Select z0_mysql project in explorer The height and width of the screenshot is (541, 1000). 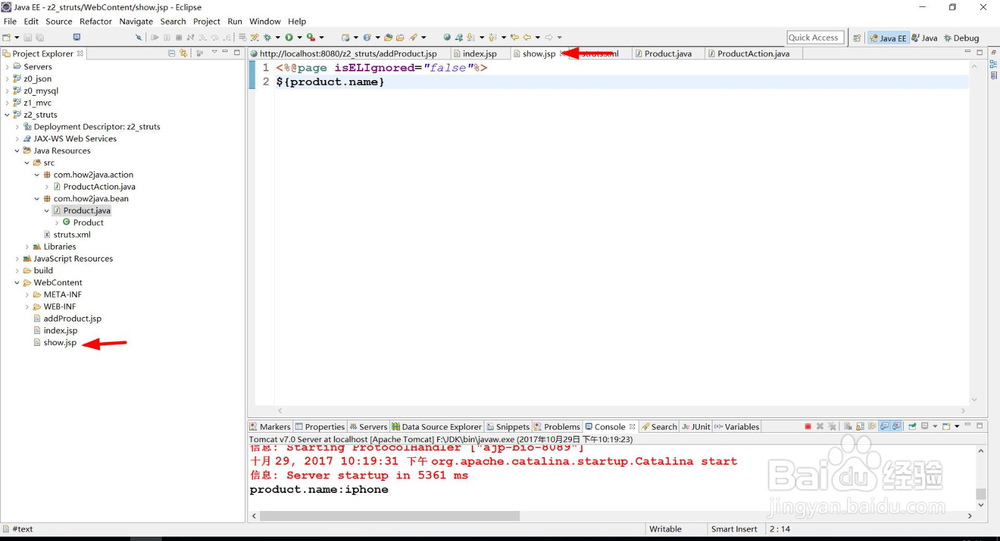(x=40, y=91)
